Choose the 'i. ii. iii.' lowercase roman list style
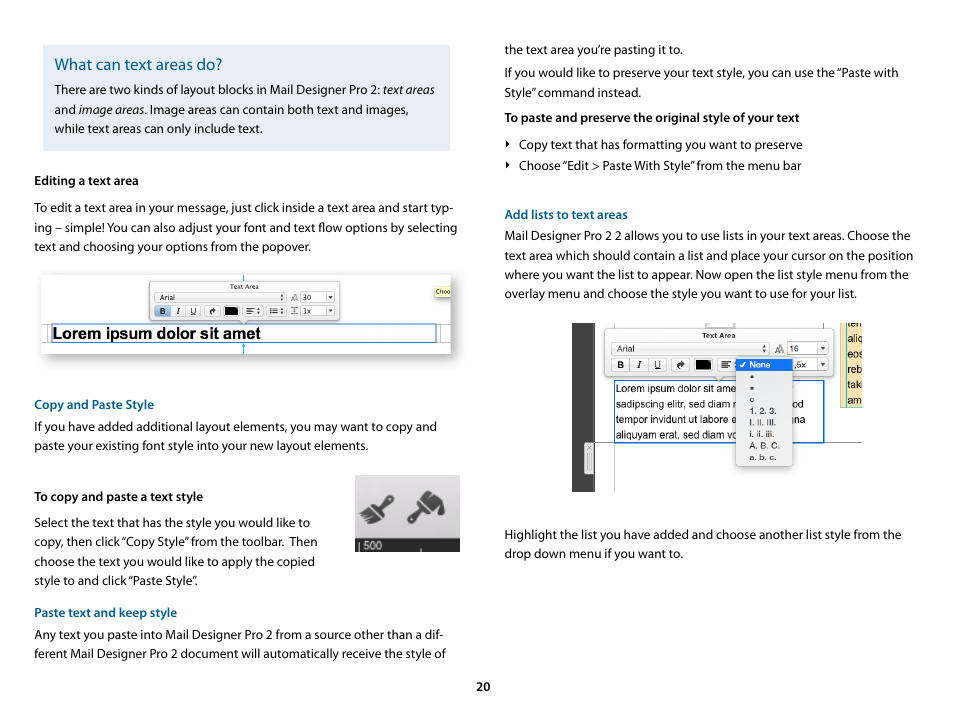The width and height of the screenshot is (954, 724). coord(764,434)
